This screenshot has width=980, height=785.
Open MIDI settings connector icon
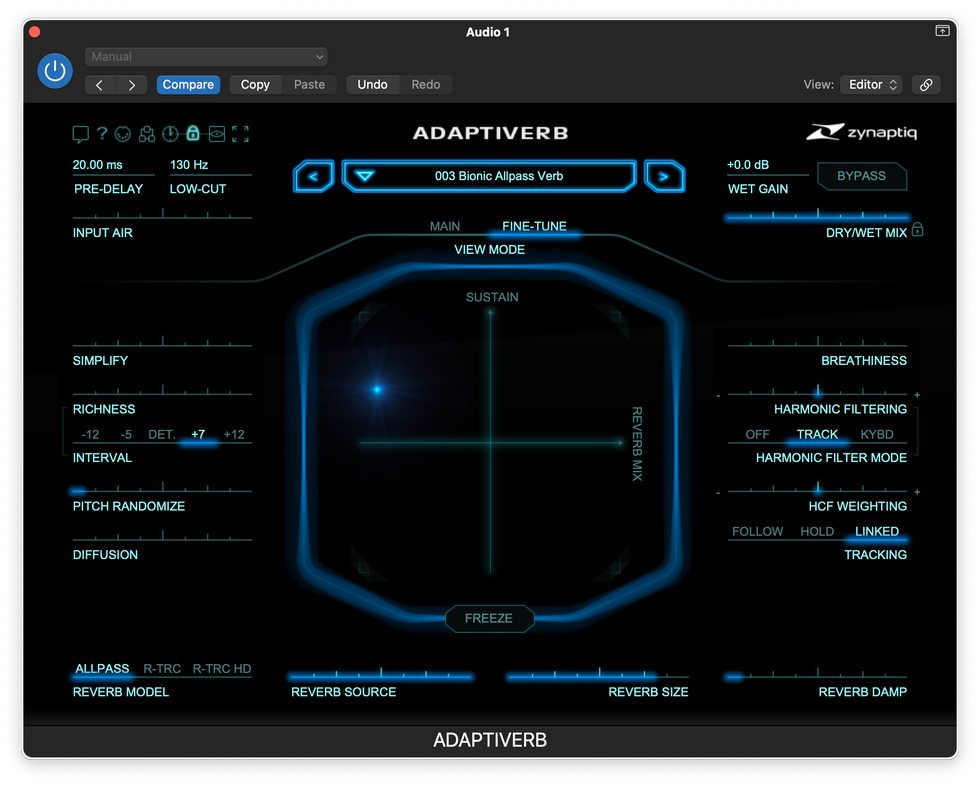[123, 134]
